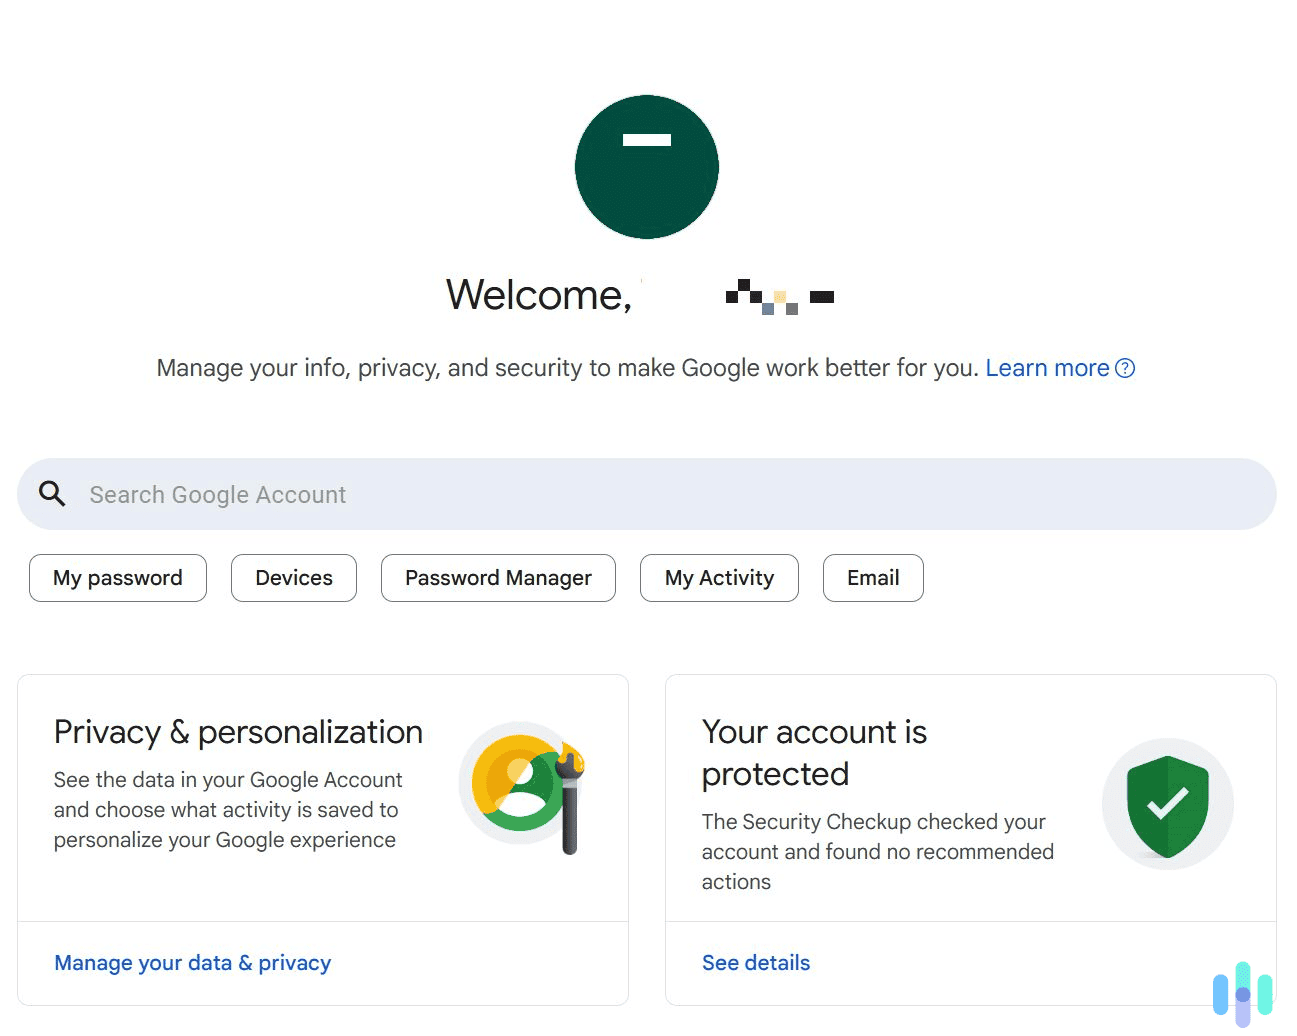Screen dimensions: 1297x1036
Task: Click the white dash on the profile avatar
Action: 646,139
